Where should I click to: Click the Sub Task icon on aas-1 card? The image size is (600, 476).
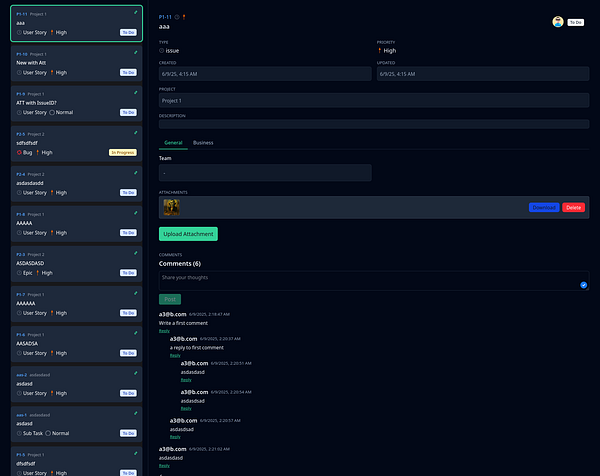click(19, 433)
